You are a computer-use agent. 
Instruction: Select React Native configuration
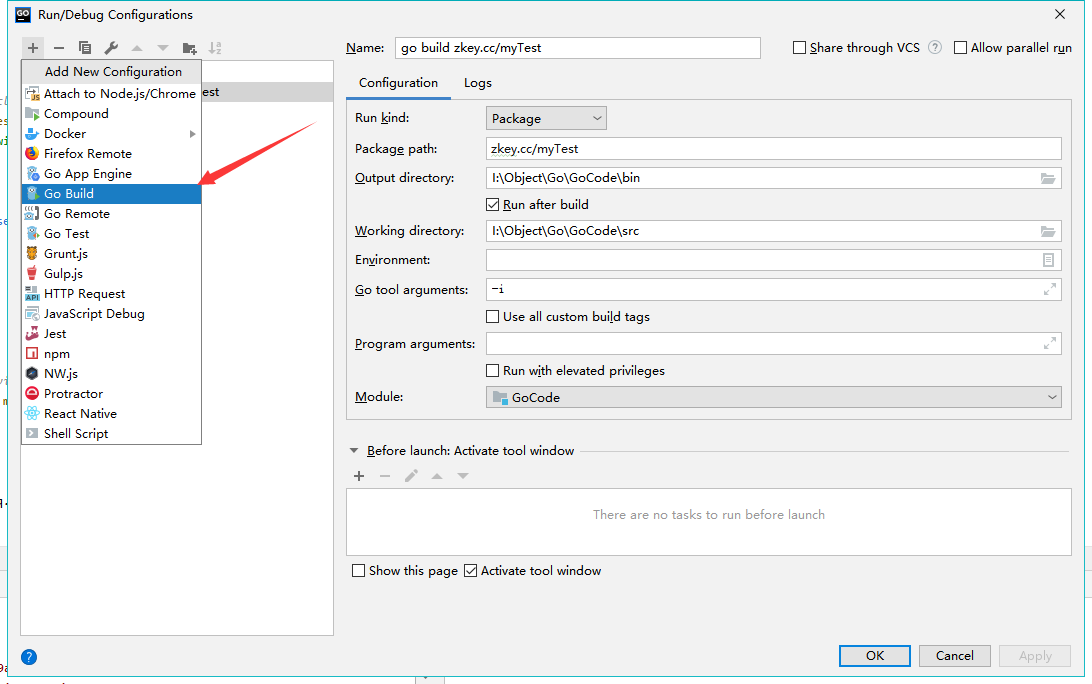[x=111, y=414]
